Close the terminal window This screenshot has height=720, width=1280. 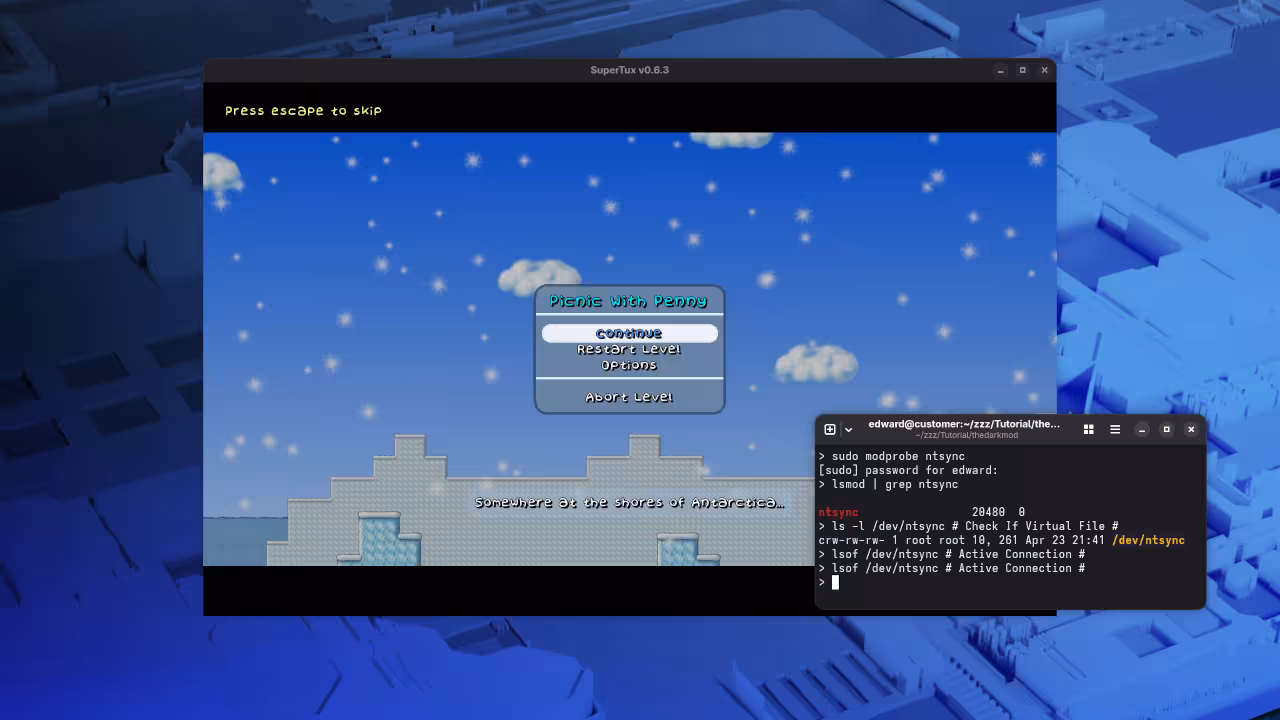[x=1191, y=429]
